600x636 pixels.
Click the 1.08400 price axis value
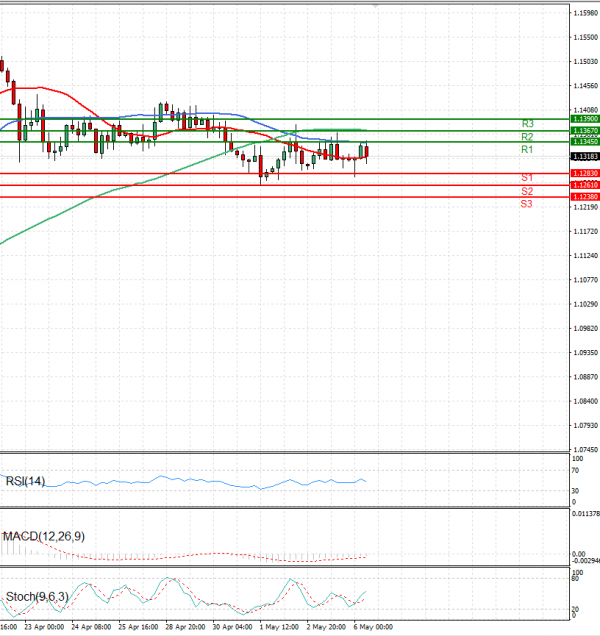tap(586, 401)
